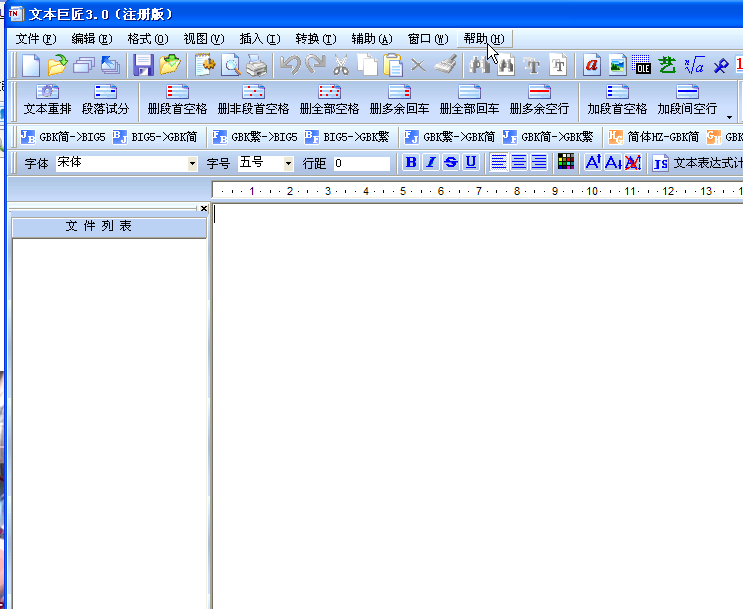Click the 加段首空格 button
The width and height of the screenshot is (743, 609).
(617, 100)
